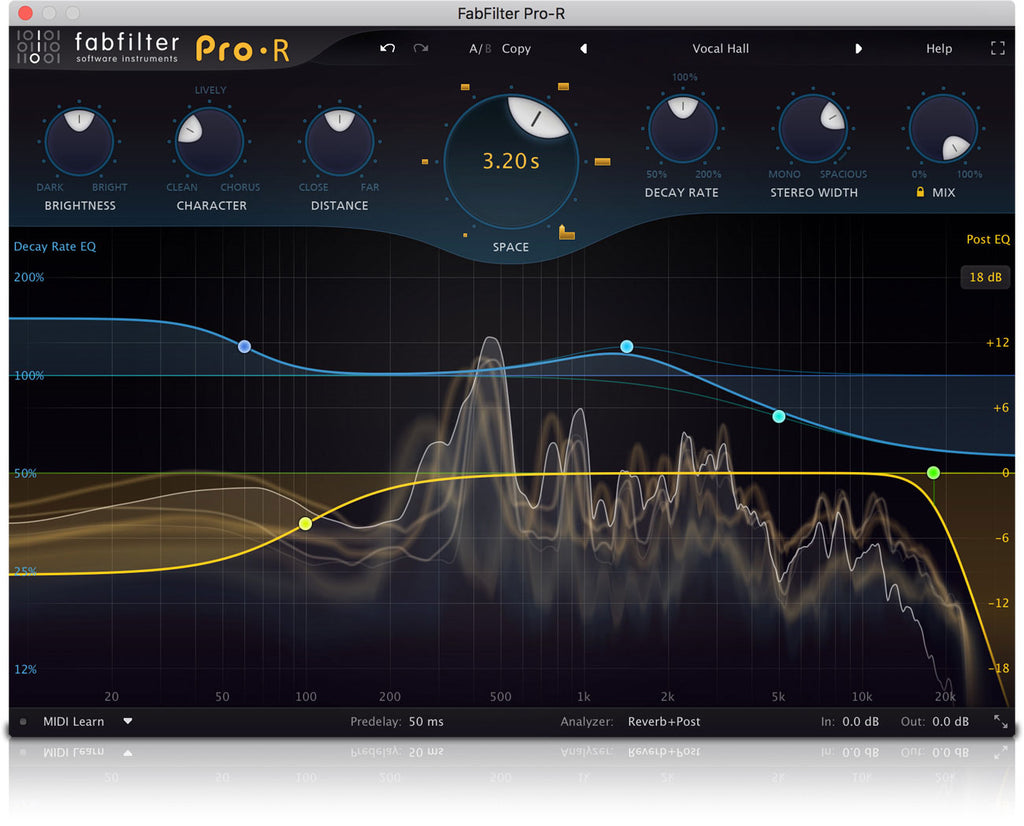Click the Post EQ label
Screen dimensions: 1024x826
987,240
